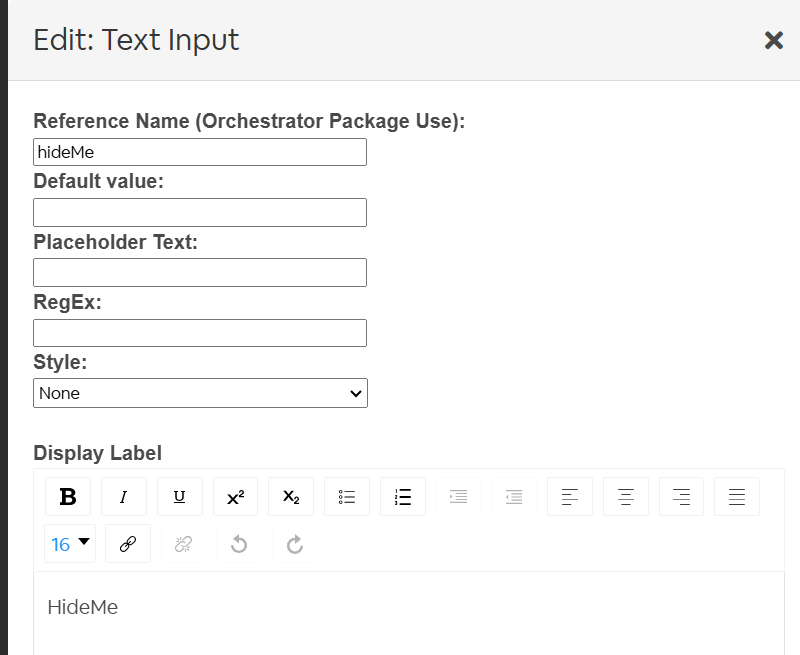The image size is (800, 655).
Task: Increase indent of label text
Action: click(458, 497)
